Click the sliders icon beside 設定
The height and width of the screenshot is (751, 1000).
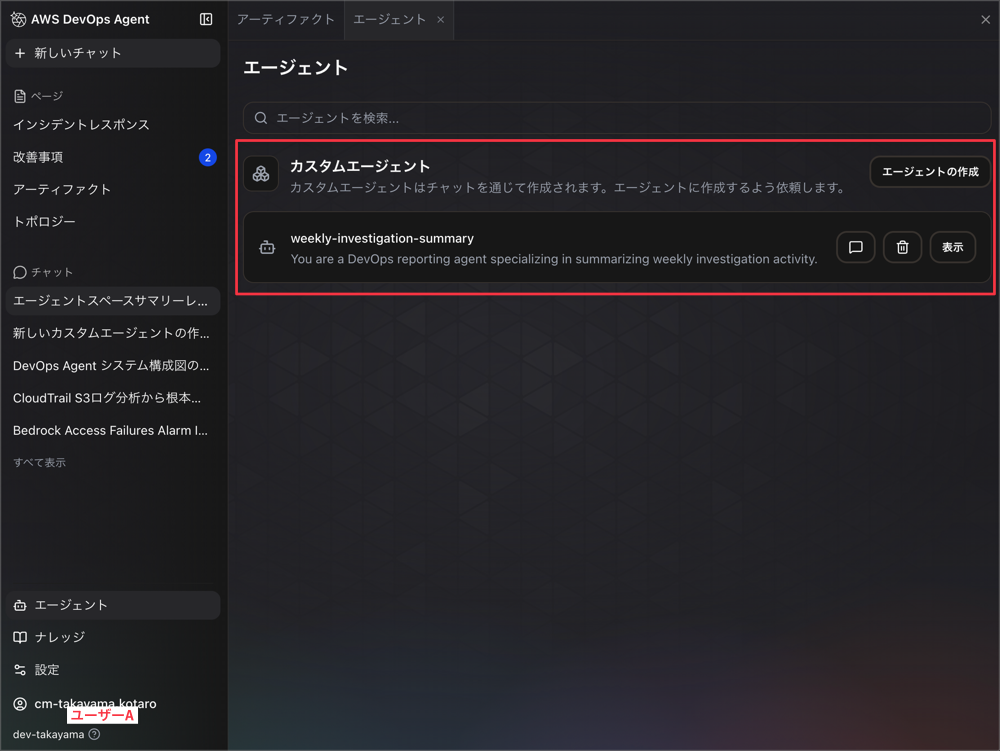coord(20,670)
